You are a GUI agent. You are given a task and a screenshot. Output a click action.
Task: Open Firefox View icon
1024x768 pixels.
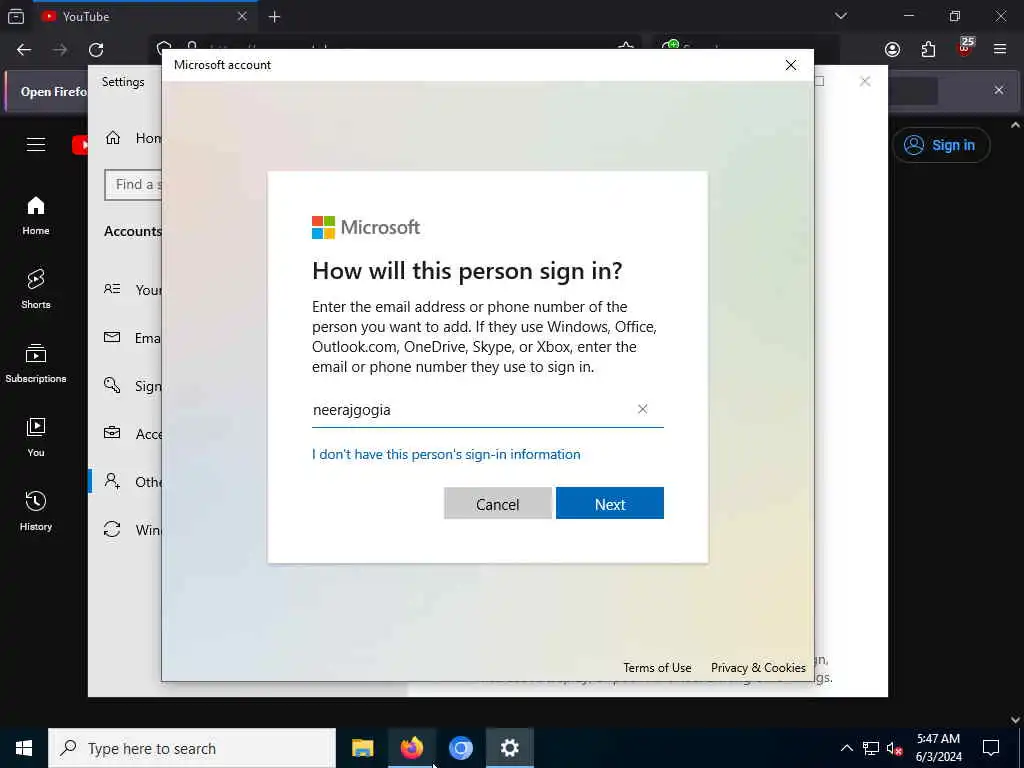(x=16, y=17)
